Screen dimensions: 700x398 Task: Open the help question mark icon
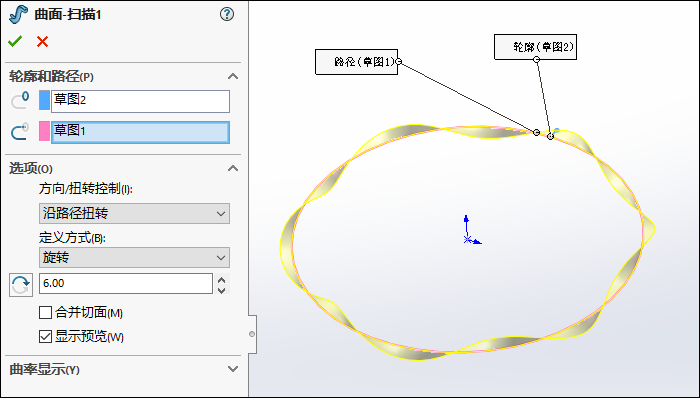tap(227, 14)
